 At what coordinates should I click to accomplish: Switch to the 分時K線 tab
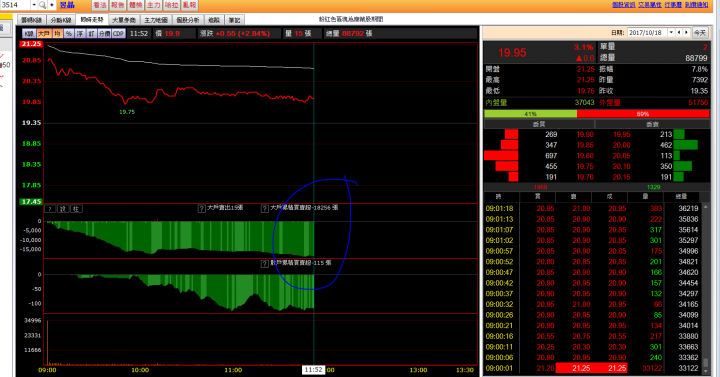(x=61, y=20)
